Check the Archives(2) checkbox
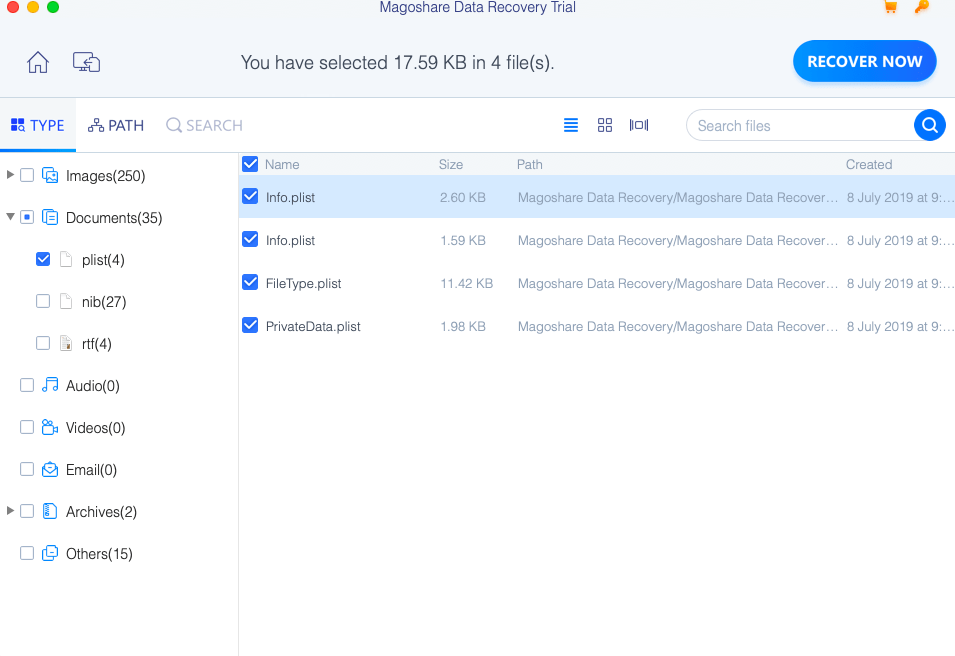The image size is (955, 656). click(27, 511)
